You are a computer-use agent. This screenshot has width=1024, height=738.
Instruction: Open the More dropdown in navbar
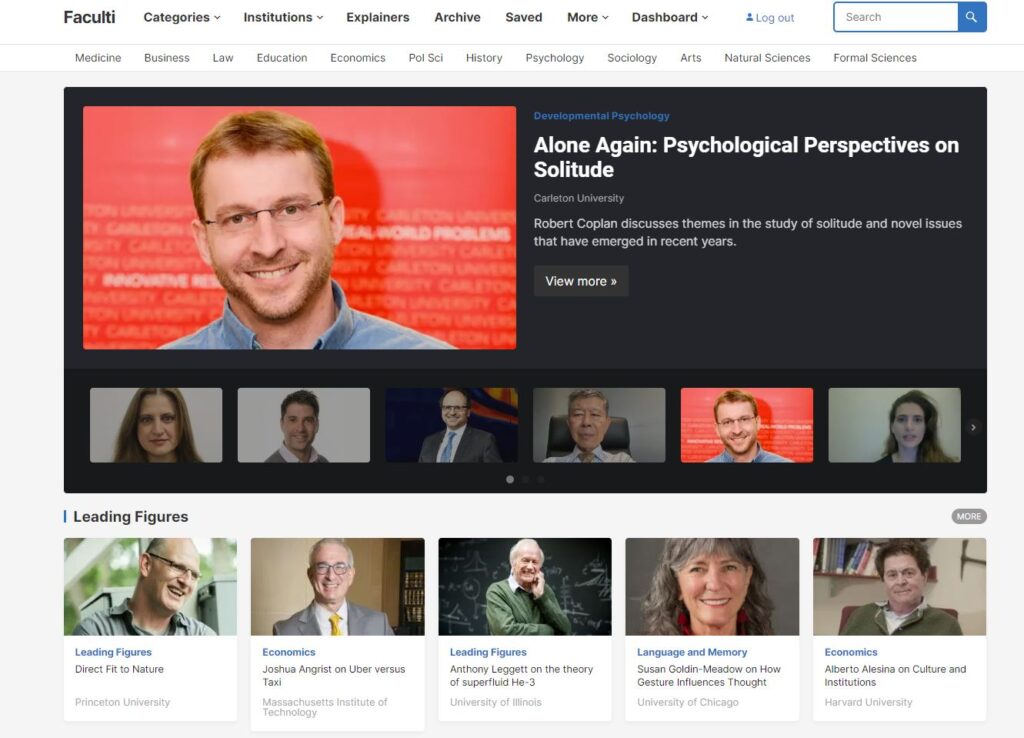pyautogui.click(x=587, y=17)
